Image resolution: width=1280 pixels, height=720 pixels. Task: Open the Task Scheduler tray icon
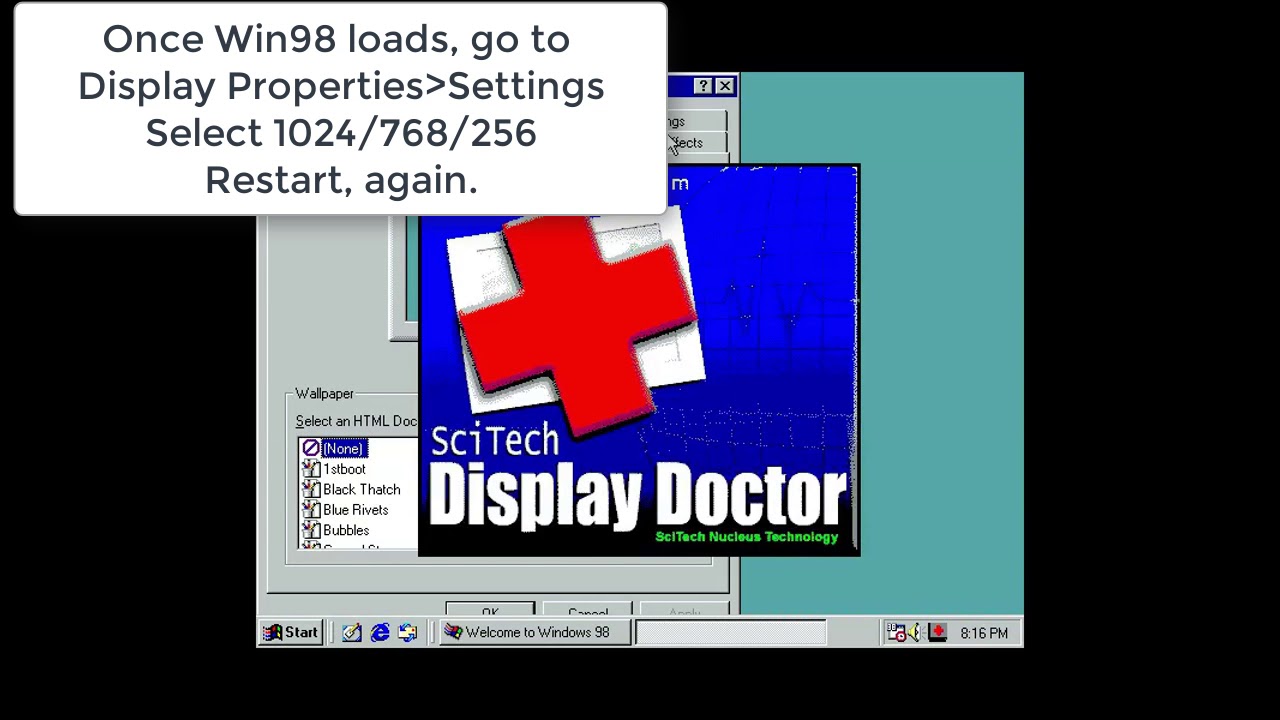click(895, 632)
